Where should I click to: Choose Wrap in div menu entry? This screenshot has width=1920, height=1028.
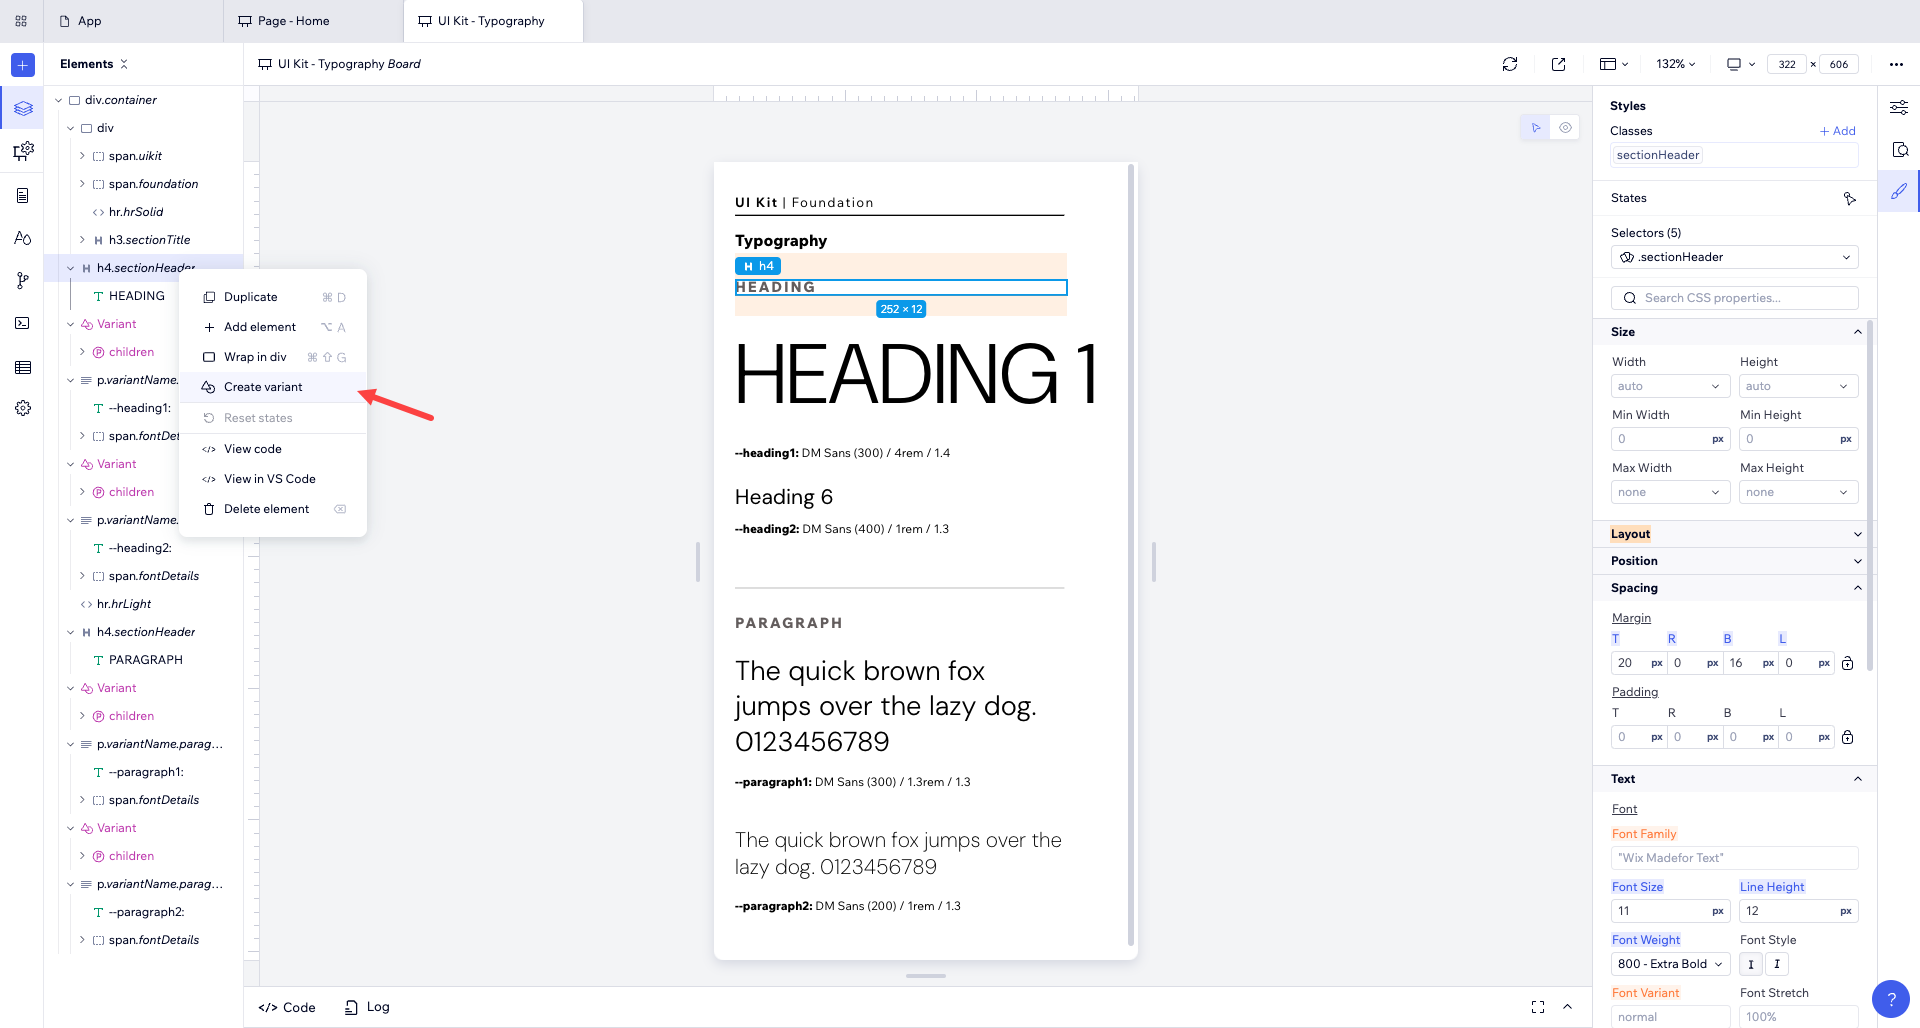click(273, 357)
